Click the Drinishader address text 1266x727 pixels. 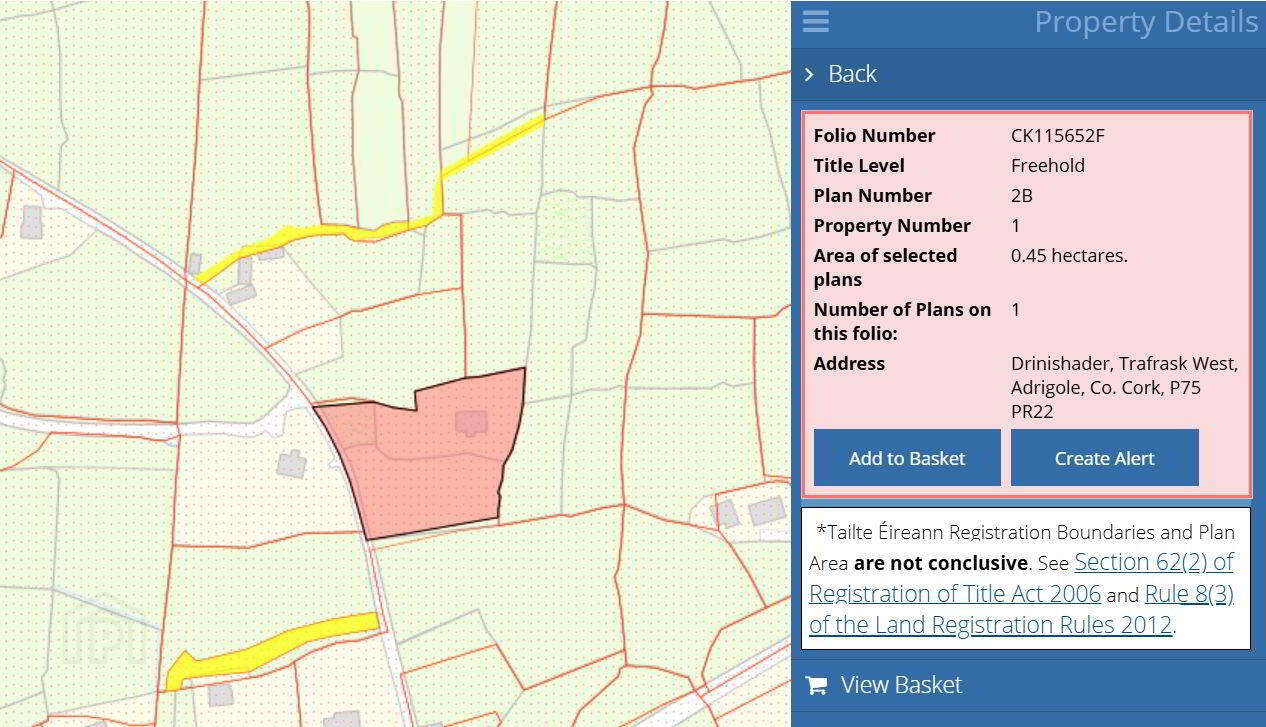click(x=1124, y=387)
